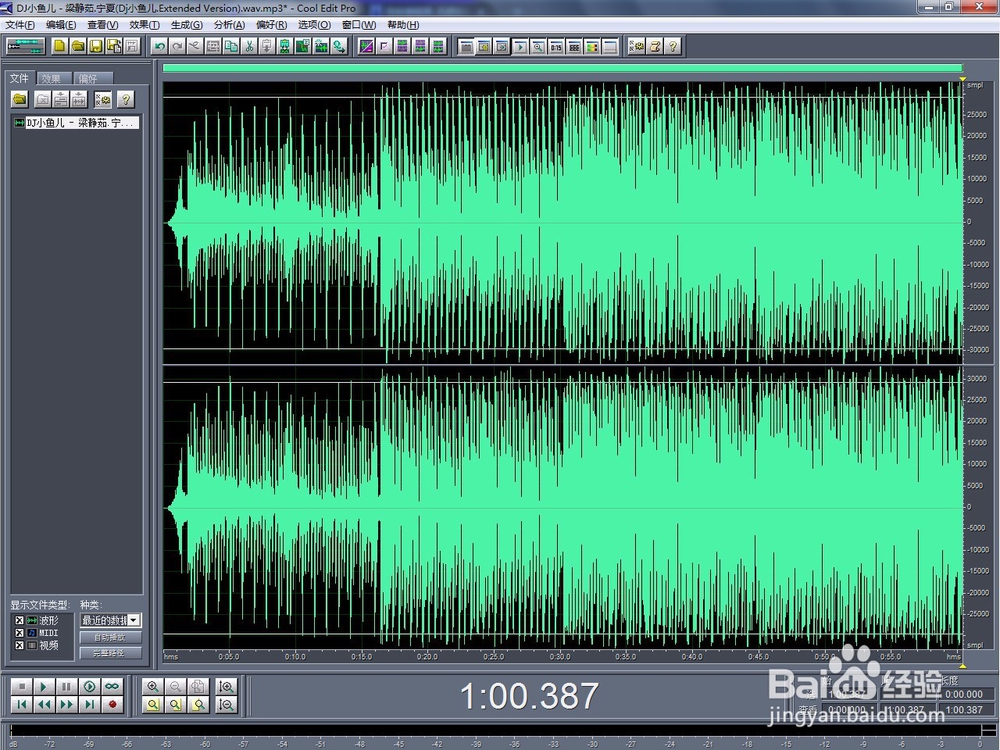Open the 分析(A) menu
1000x750 pixels.
pos(229,25)
